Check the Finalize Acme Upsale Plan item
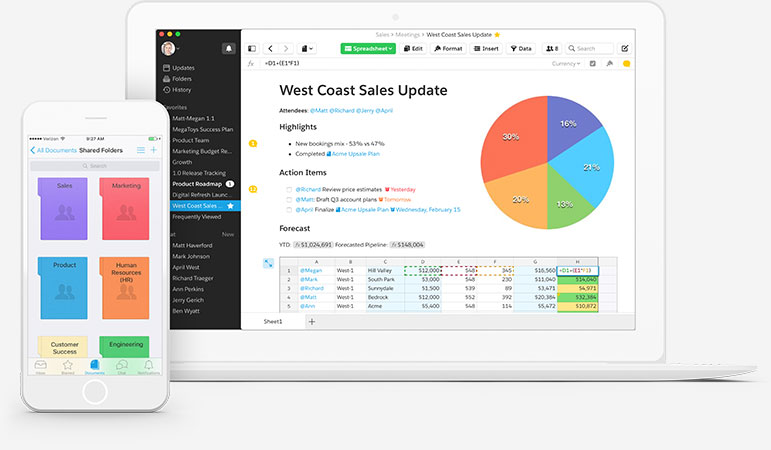The width and height of the screenshot is (771, 450). (289, 210)
